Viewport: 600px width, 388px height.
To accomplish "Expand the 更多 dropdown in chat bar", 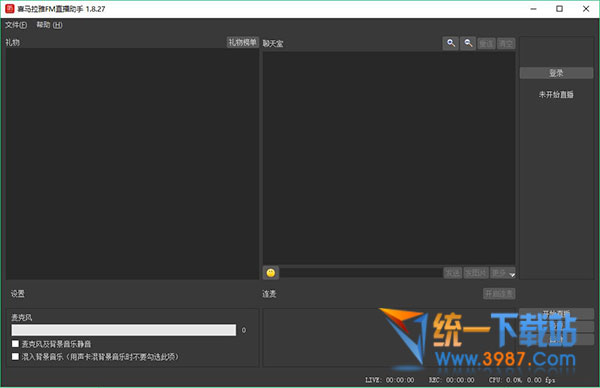I will [x=503, y=273].
